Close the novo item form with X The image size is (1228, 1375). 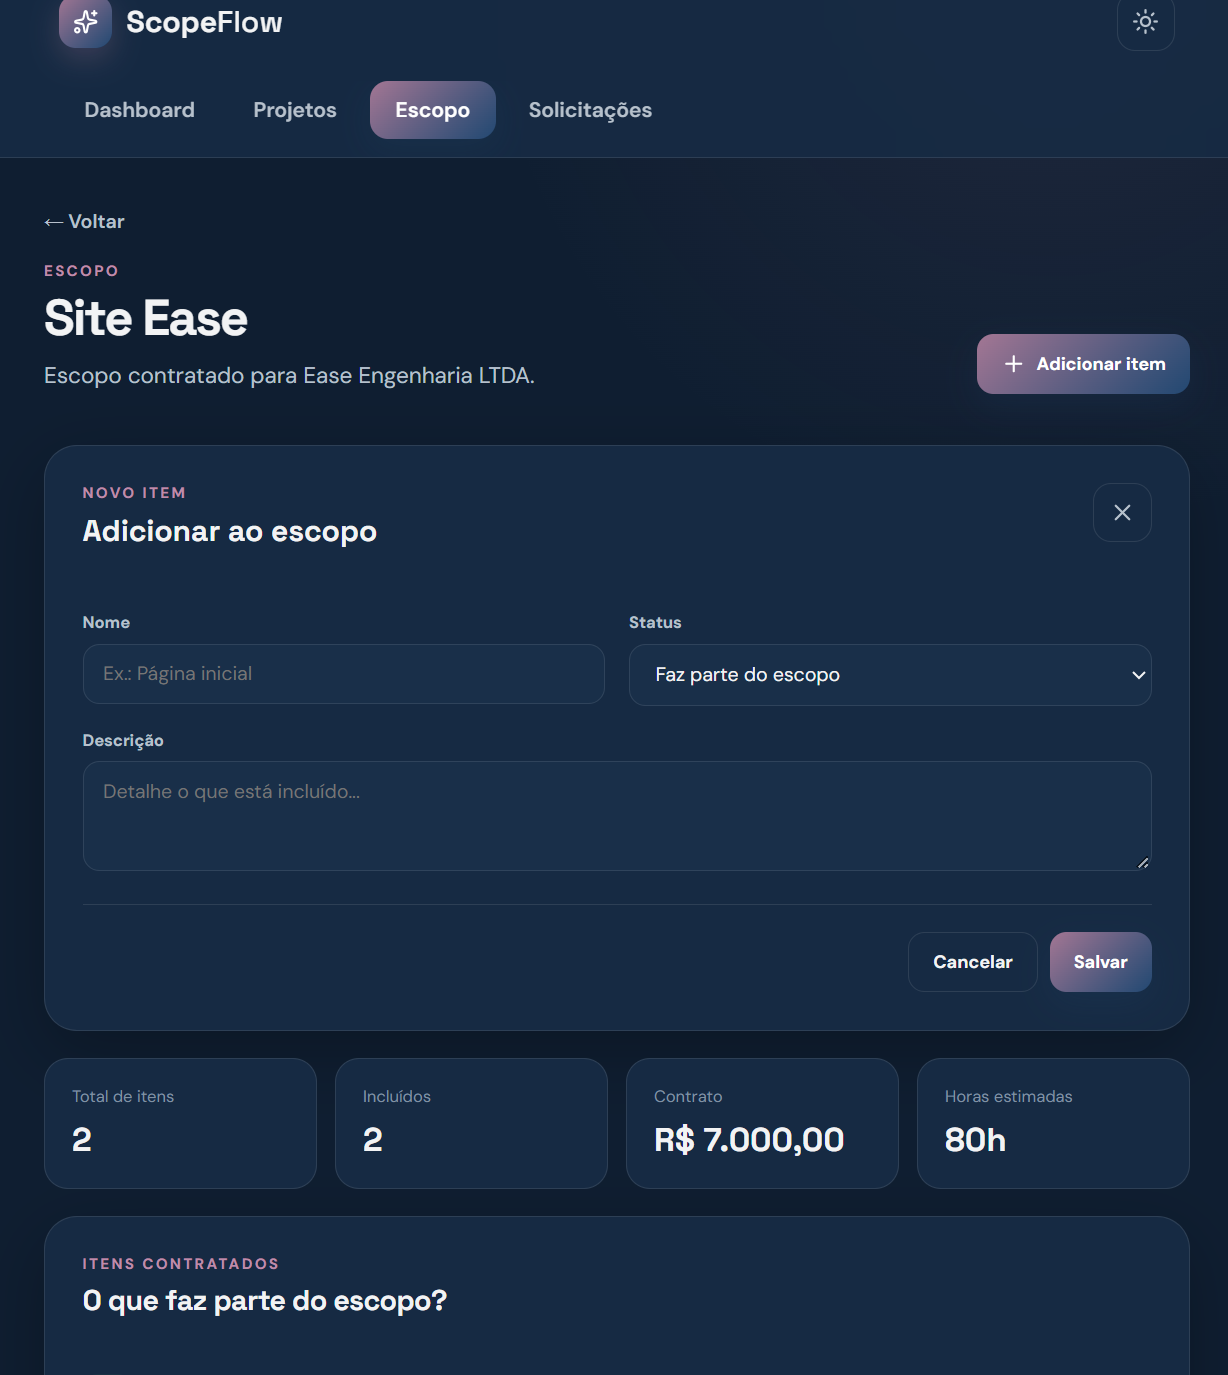point(1122,513)
